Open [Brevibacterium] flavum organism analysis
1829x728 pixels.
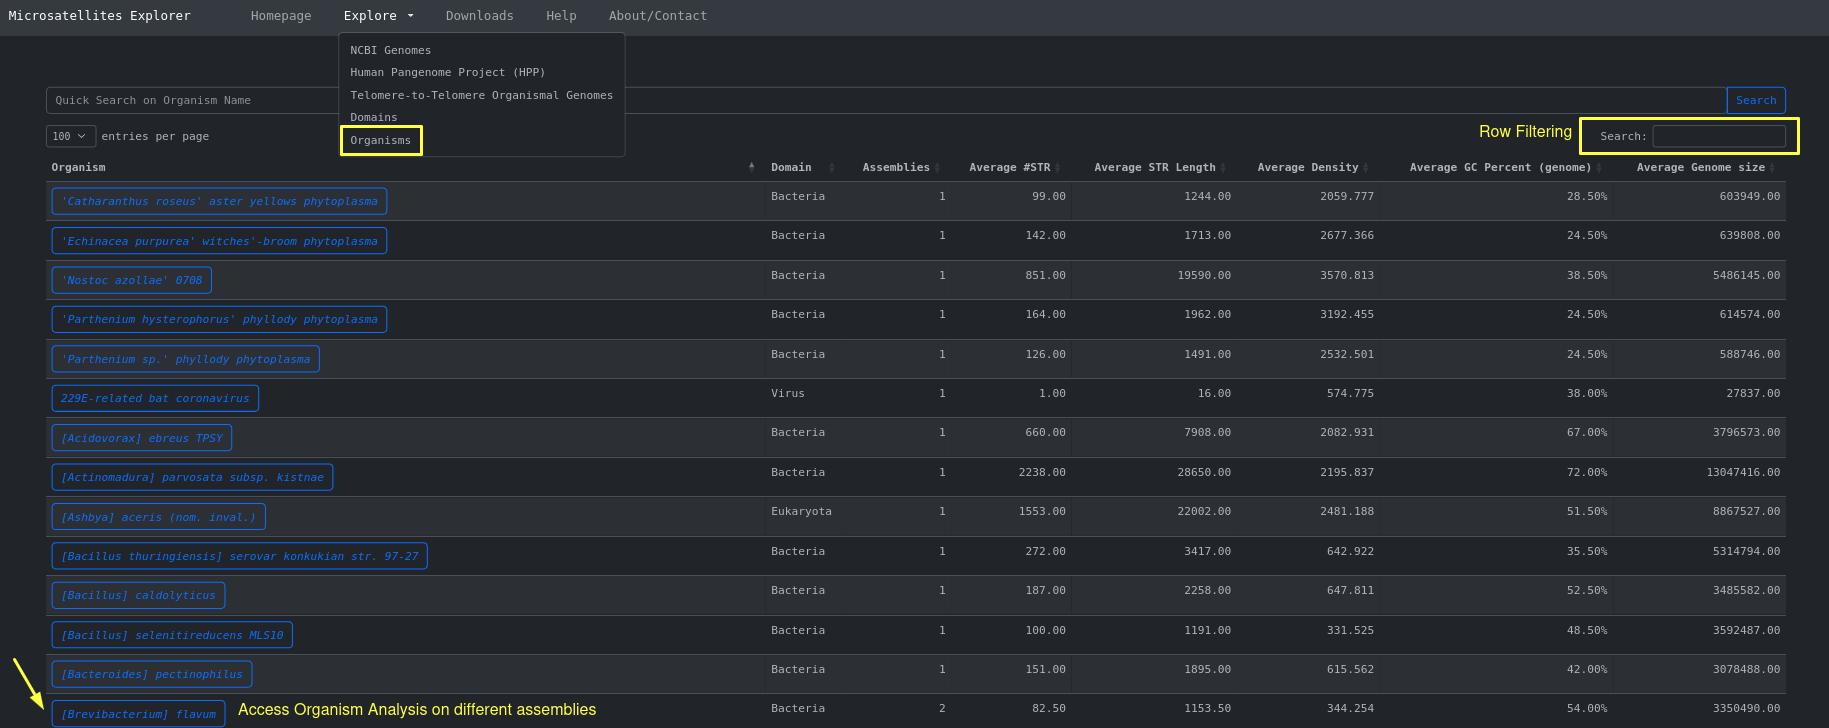(138, 714)
